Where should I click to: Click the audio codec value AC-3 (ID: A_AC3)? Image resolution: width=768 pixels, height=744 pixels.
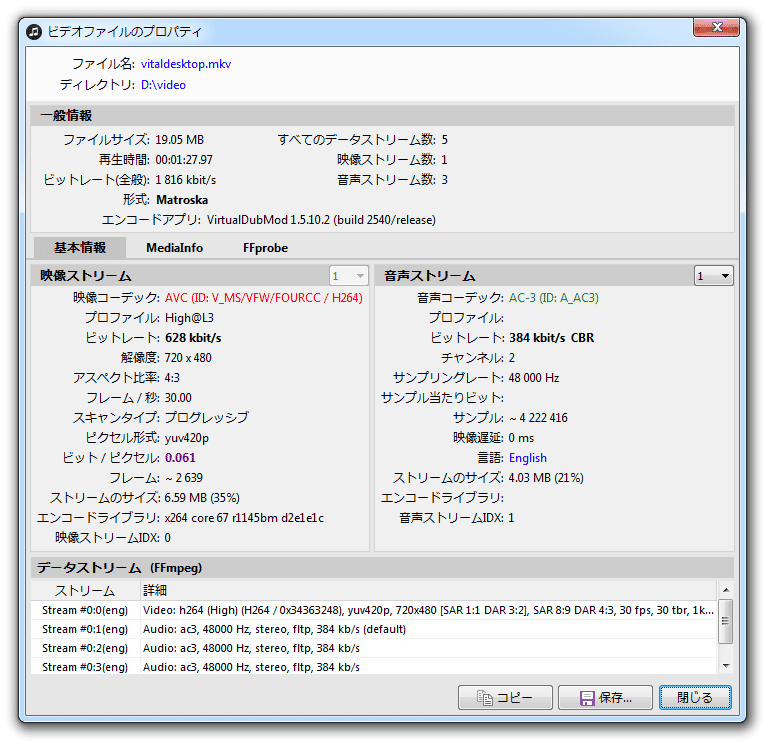(x=553, y=298)
